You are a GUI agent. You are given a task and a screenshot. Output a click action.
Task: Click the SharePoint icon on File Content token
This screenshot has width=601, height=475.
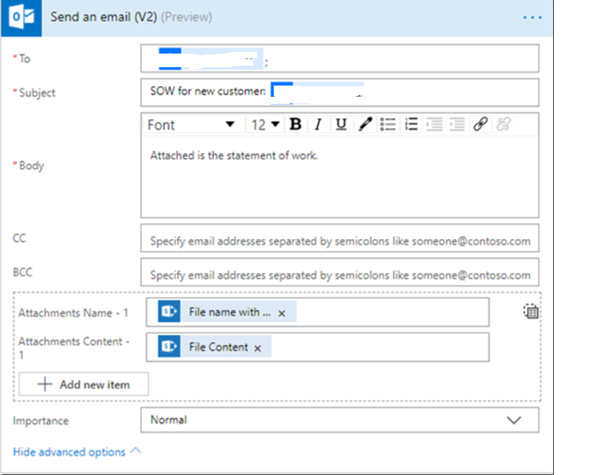coord(169,347)
